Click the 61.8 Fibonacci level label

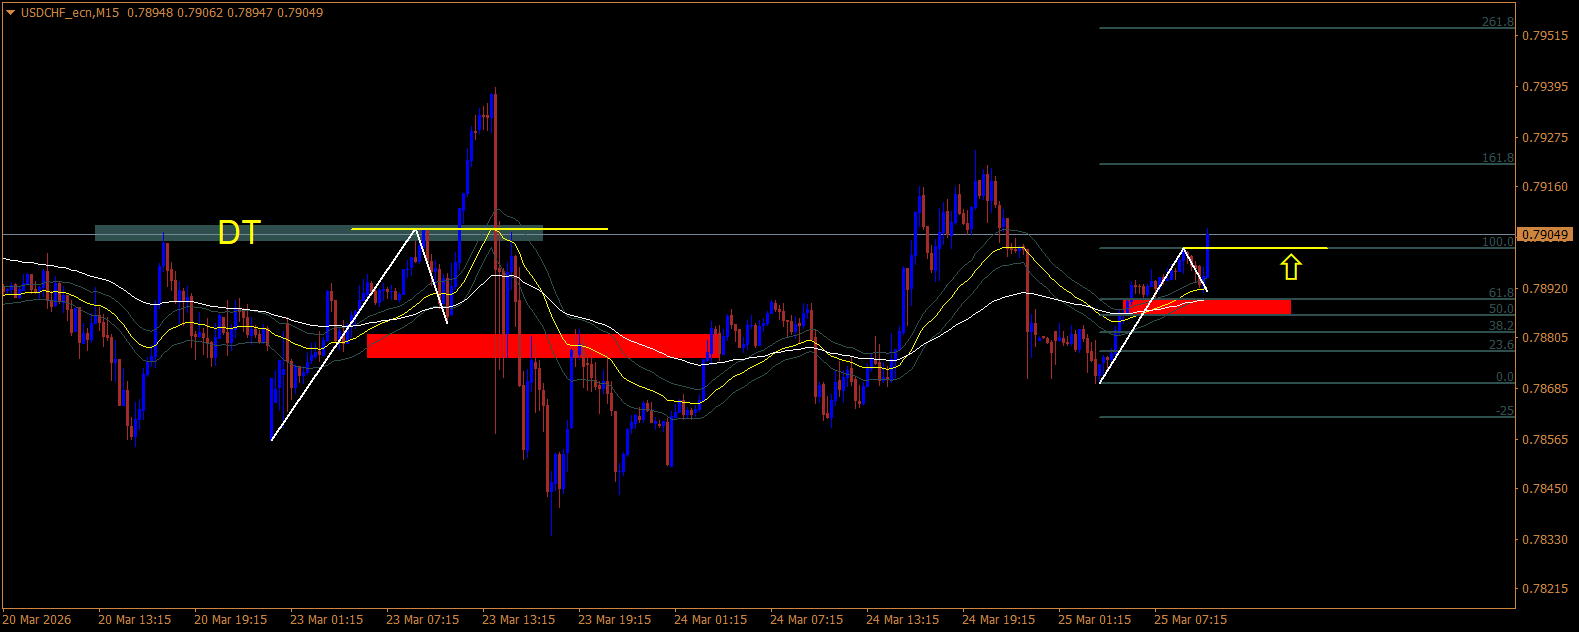[x=1501, y=293]
